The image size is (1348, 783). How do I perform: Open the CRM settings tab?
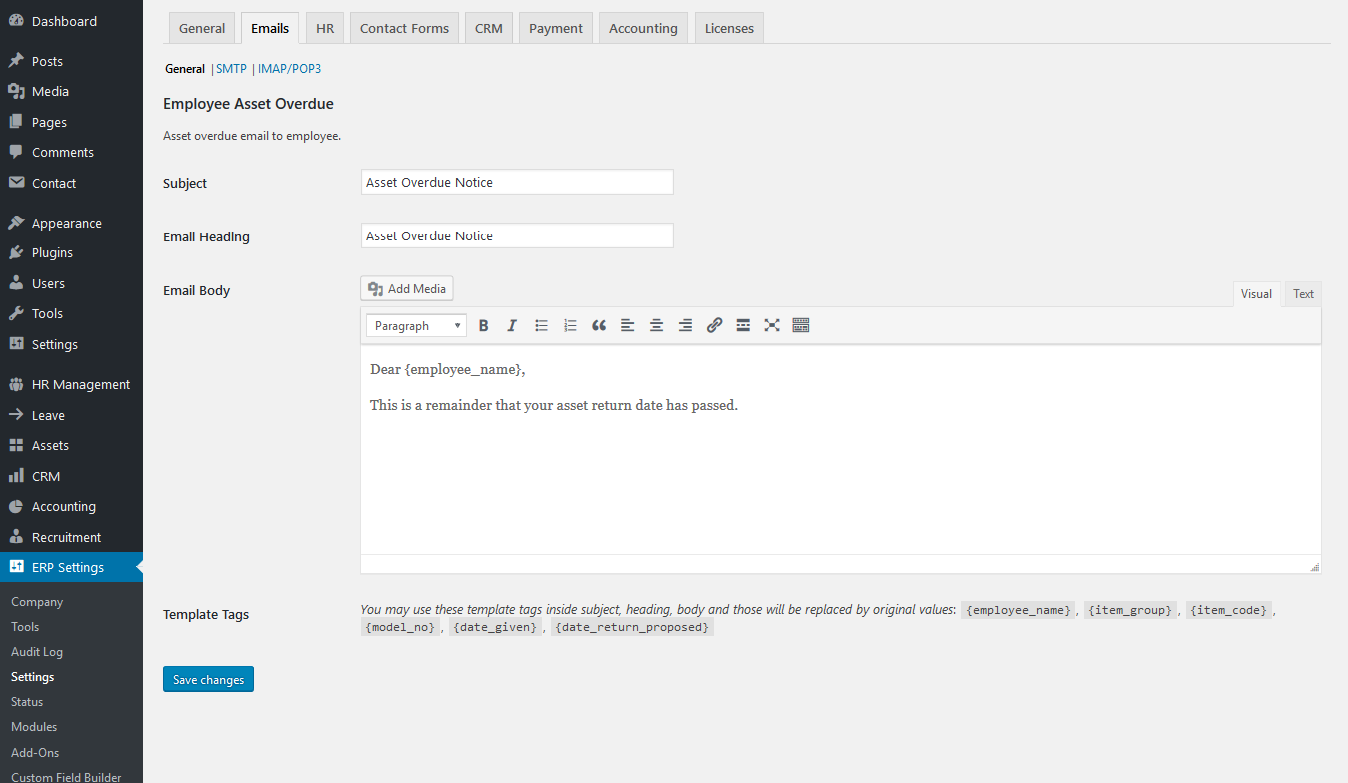489,28
